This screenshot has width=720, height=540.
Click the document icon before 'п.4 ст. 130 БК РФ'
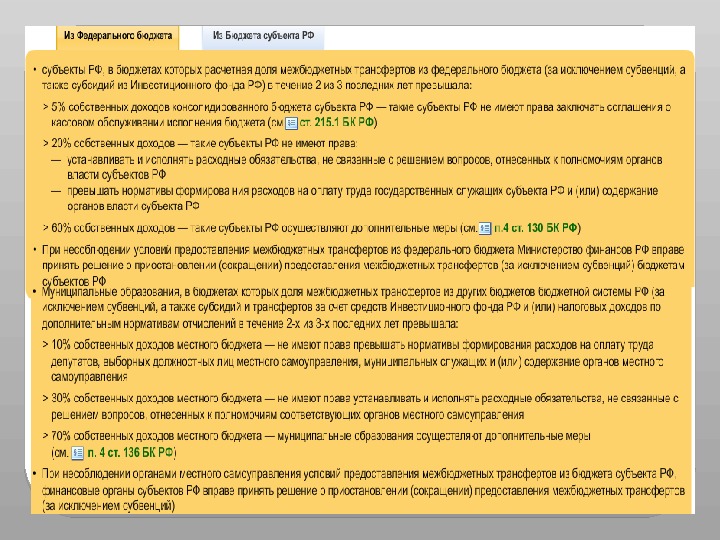(485, 228)
